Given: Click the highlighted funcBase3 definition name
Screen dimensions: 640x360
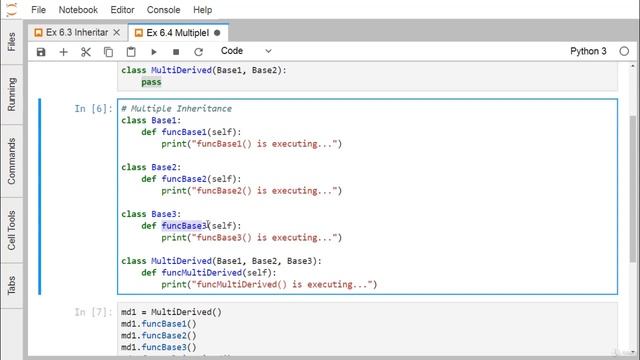Looking at the screenshot, I should click(x=184, y=226).
